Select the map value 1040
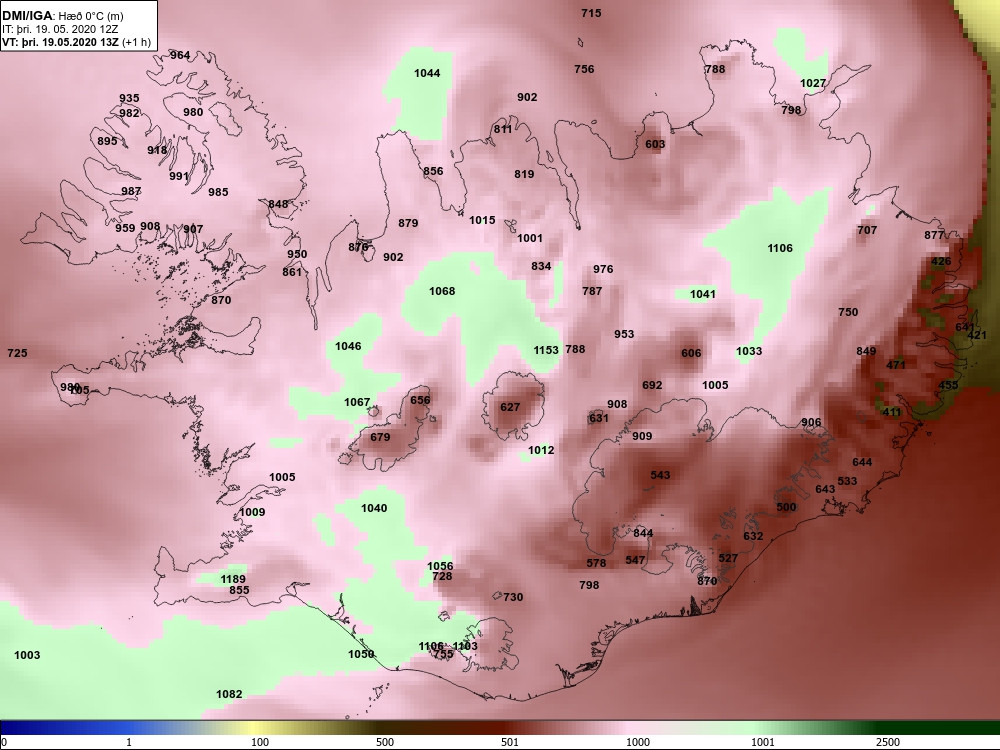 tap(374, 508)
